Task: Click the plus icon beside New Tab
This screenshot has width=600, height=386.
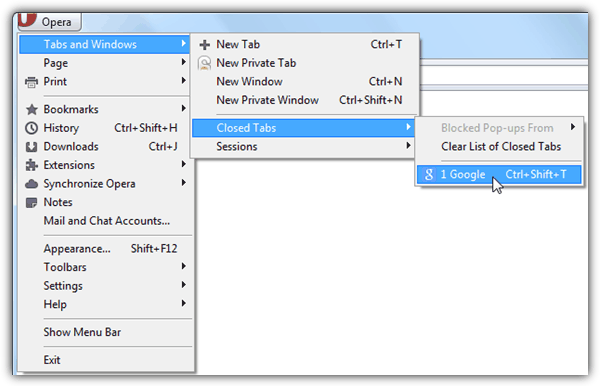Action: click(x=205, y=45)
